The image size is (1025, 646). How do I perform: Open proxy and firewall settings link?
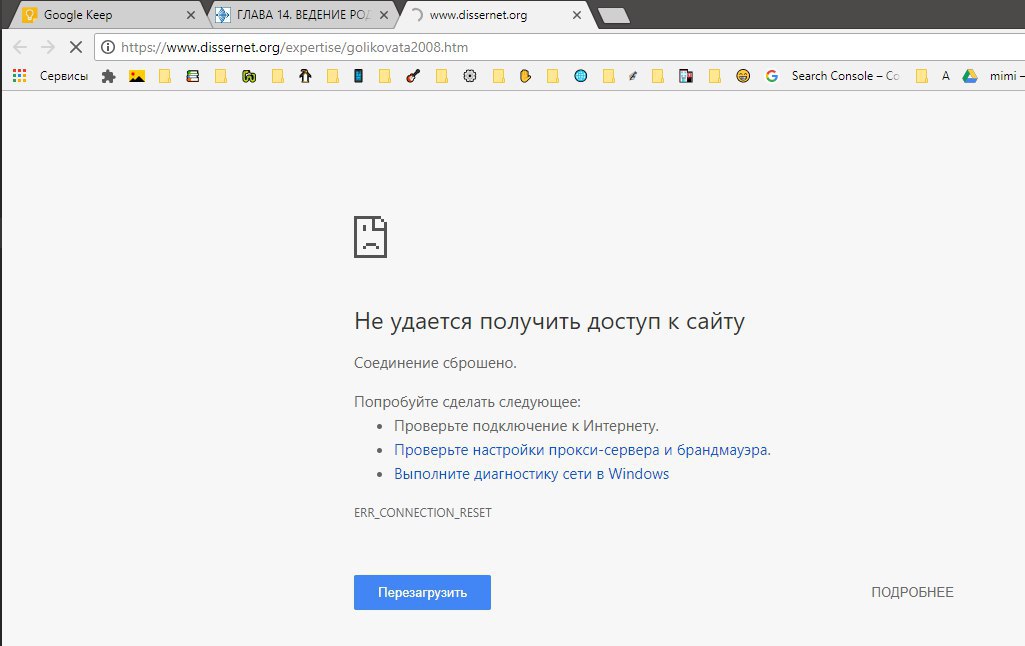582,450
